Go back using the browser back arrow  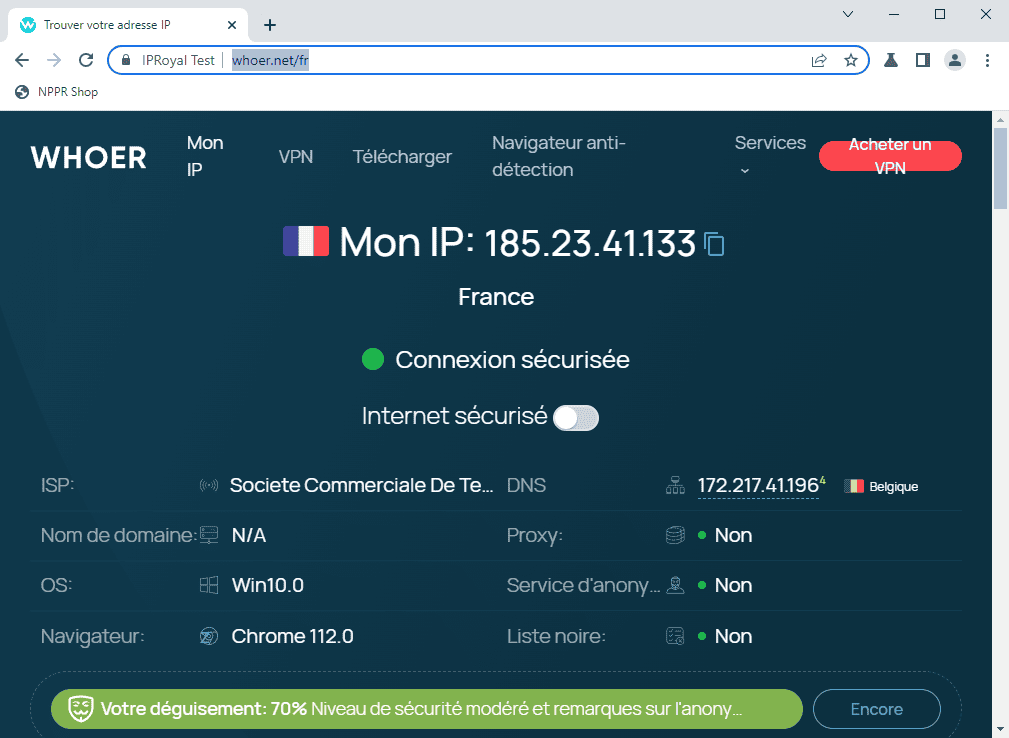(22, 60)
